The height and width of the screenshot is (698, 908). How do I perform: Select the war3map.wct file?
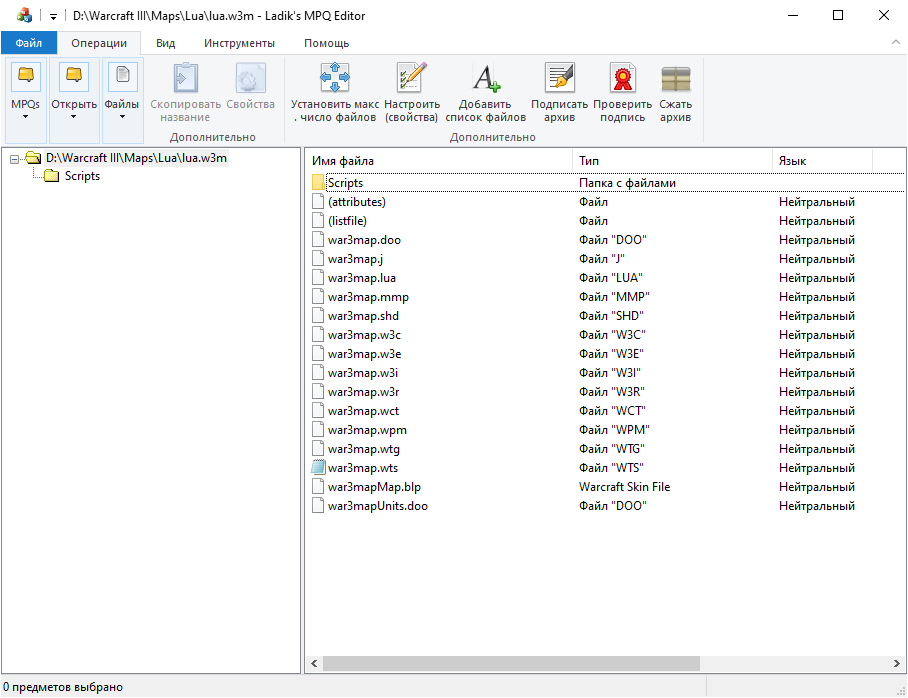coord(363,411)
